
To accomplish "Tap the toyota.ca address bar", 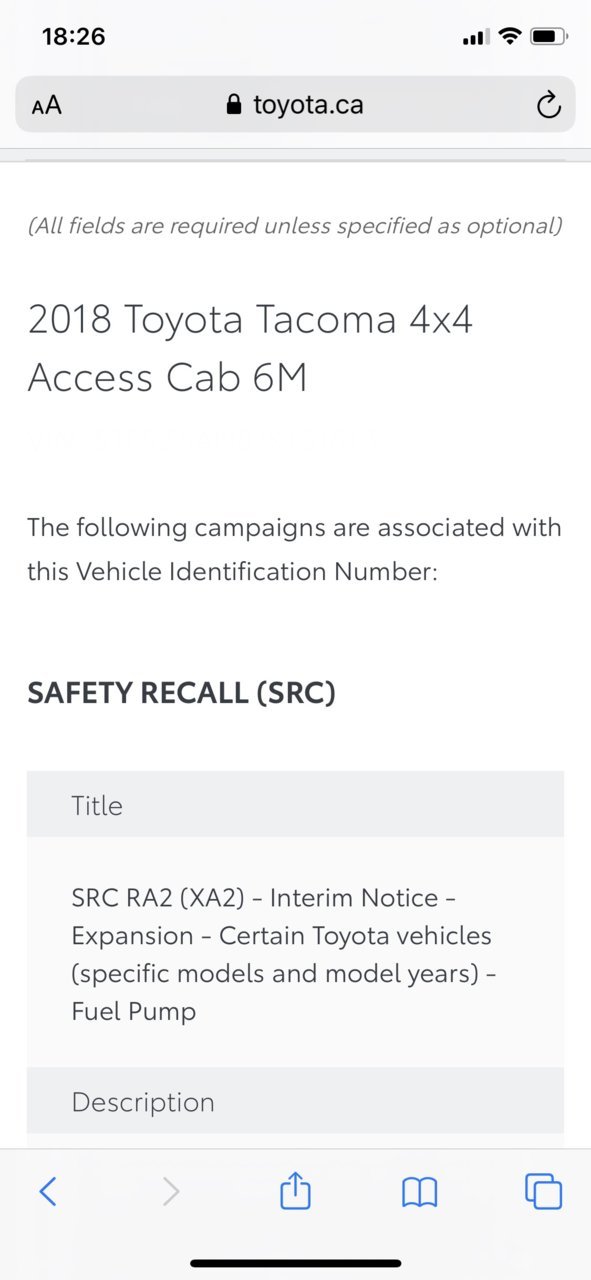I will (295, 104).
